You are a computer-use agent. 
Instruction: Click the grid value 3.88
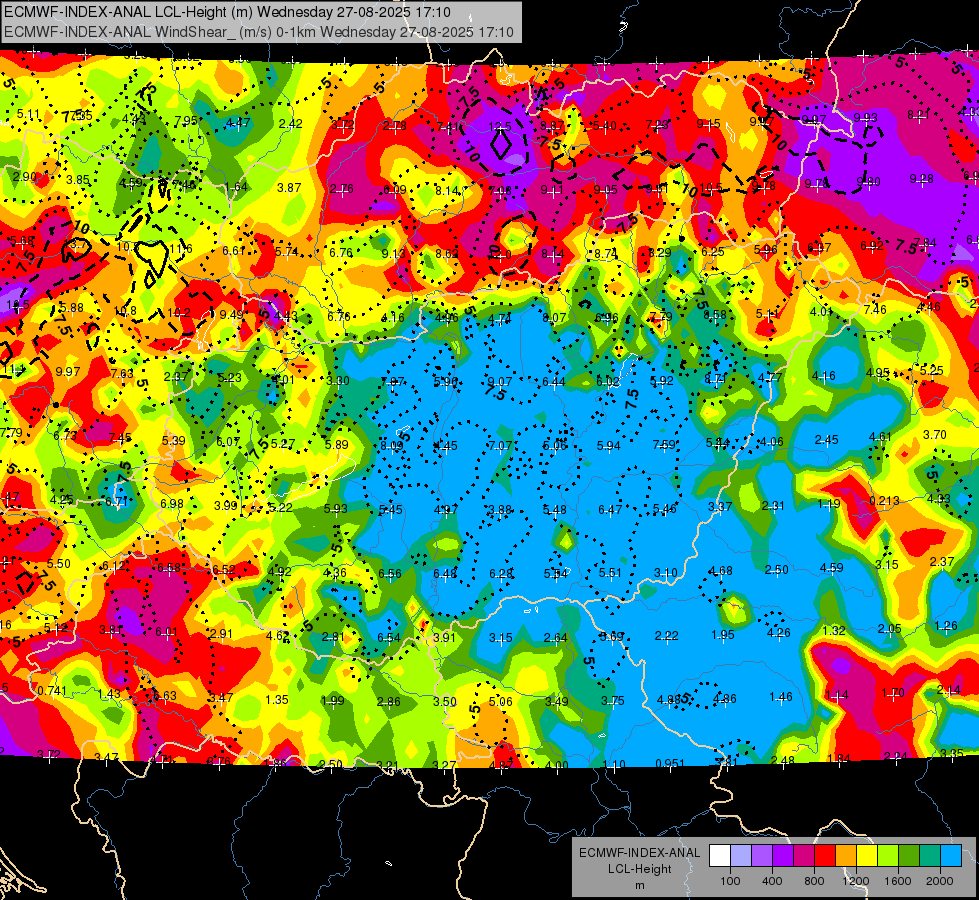pos(500,510)
